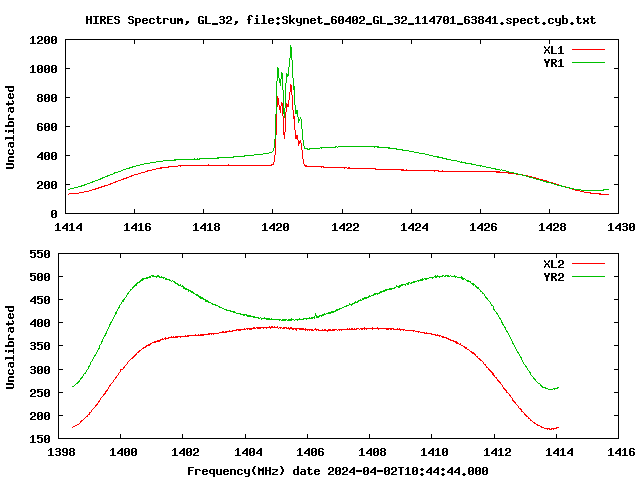Click the green YR2 curve right hump peak

[x=447, y=276]
